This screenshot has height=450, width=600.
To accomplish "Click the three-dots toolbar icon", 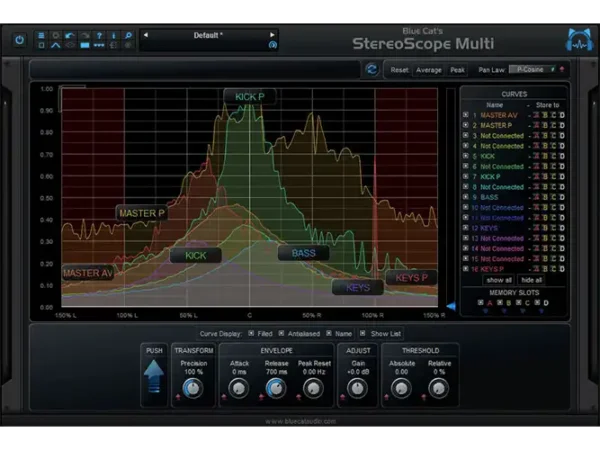I will pyautogui.click(x=99, y=45).
